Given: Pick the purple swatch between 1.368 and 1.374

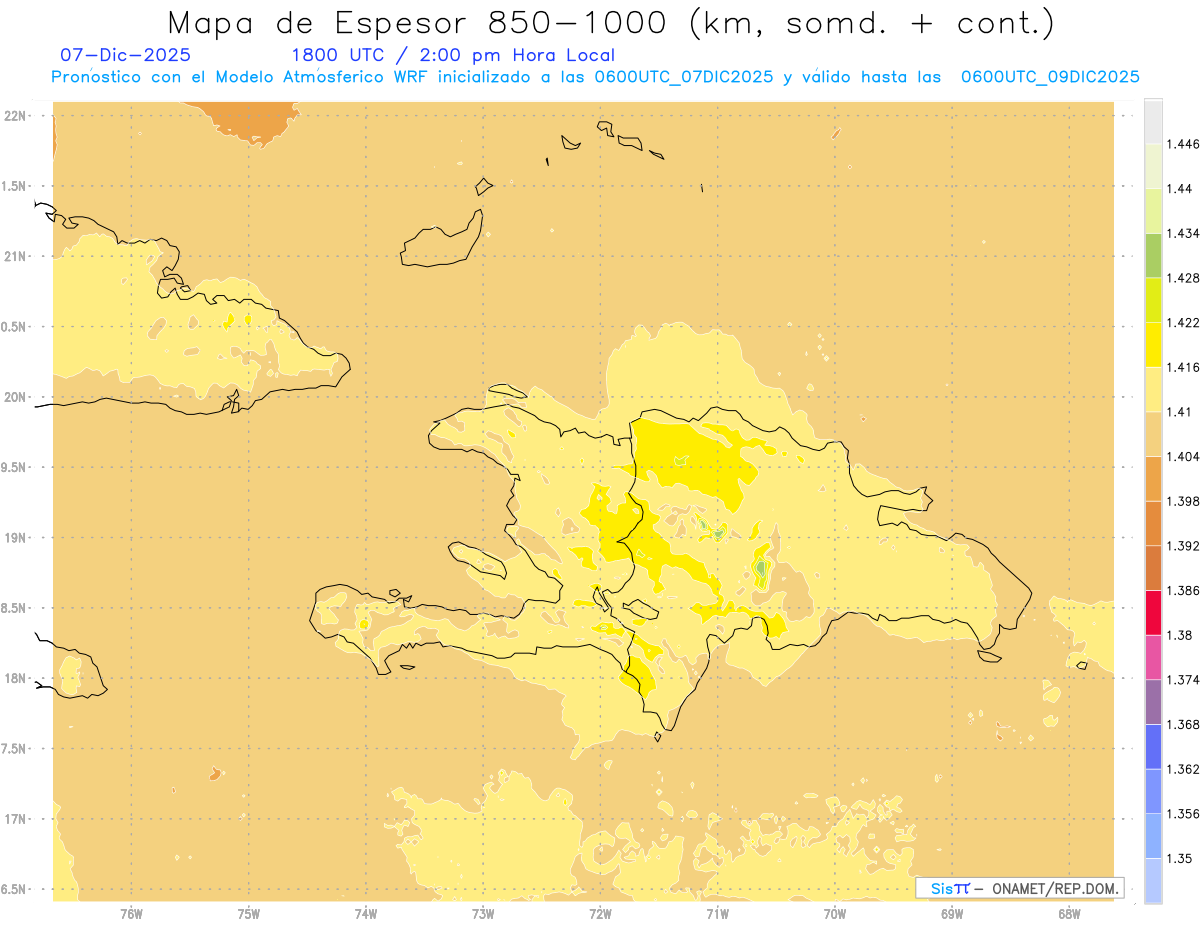Looking at the screenshot, I should point(1153,702).
